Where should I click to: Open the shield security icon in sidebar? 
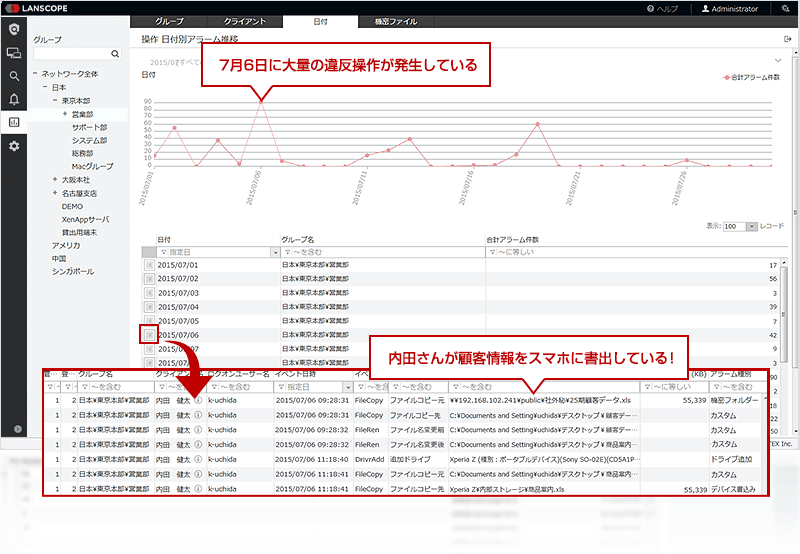(x=14, y=29)
